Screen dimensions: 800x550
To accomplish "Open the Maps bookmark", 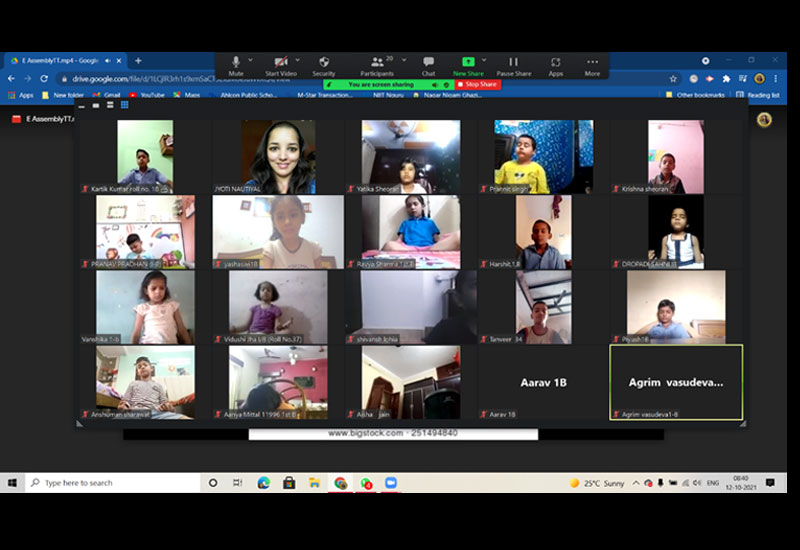I will point(187,95).
